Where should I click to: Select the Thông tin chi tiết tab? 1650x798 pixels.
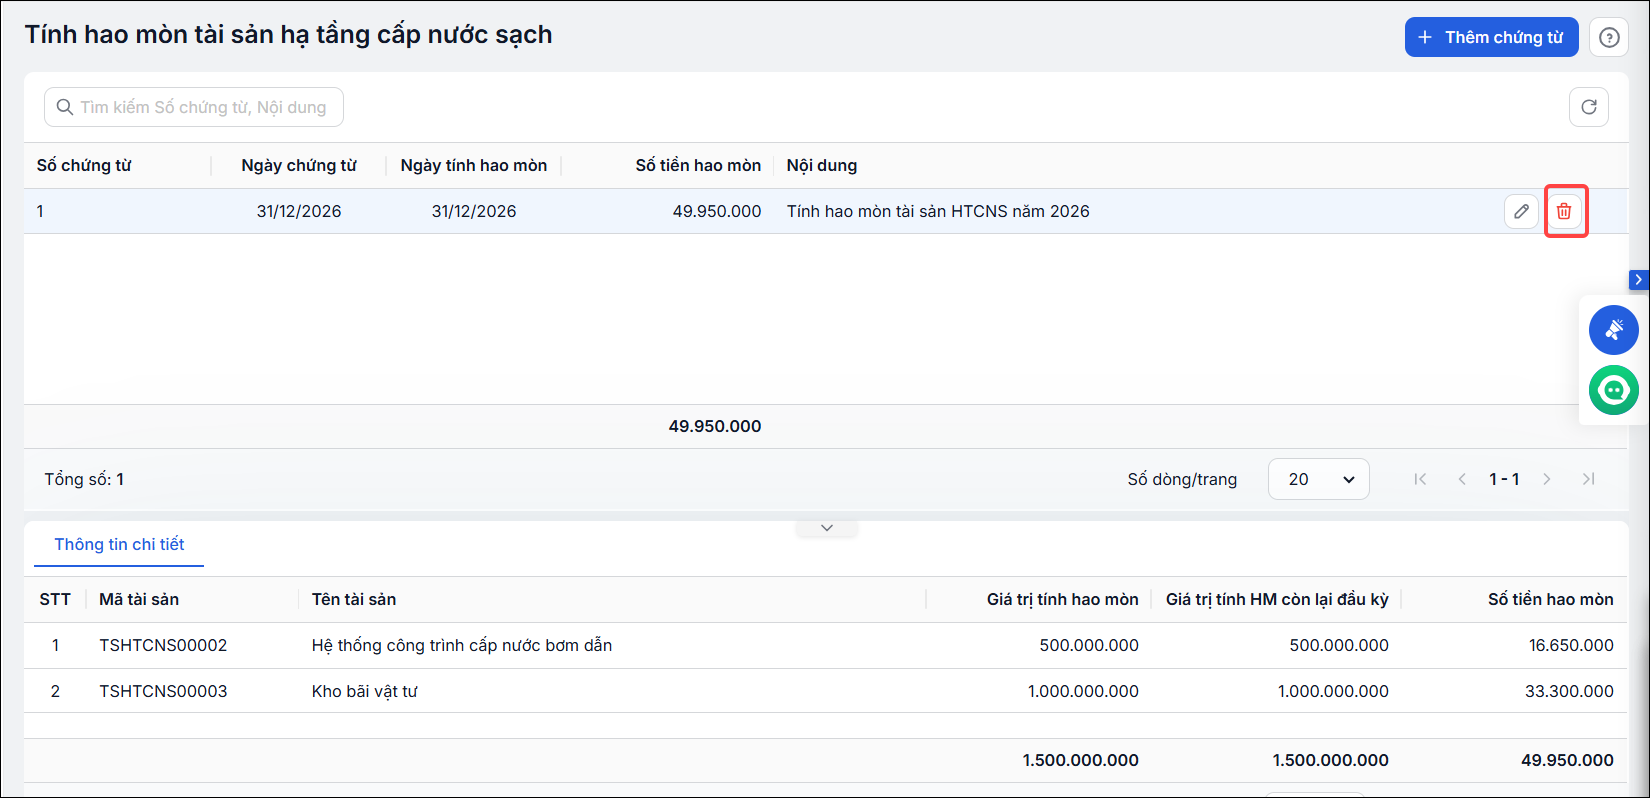click(x=119, y=544)
